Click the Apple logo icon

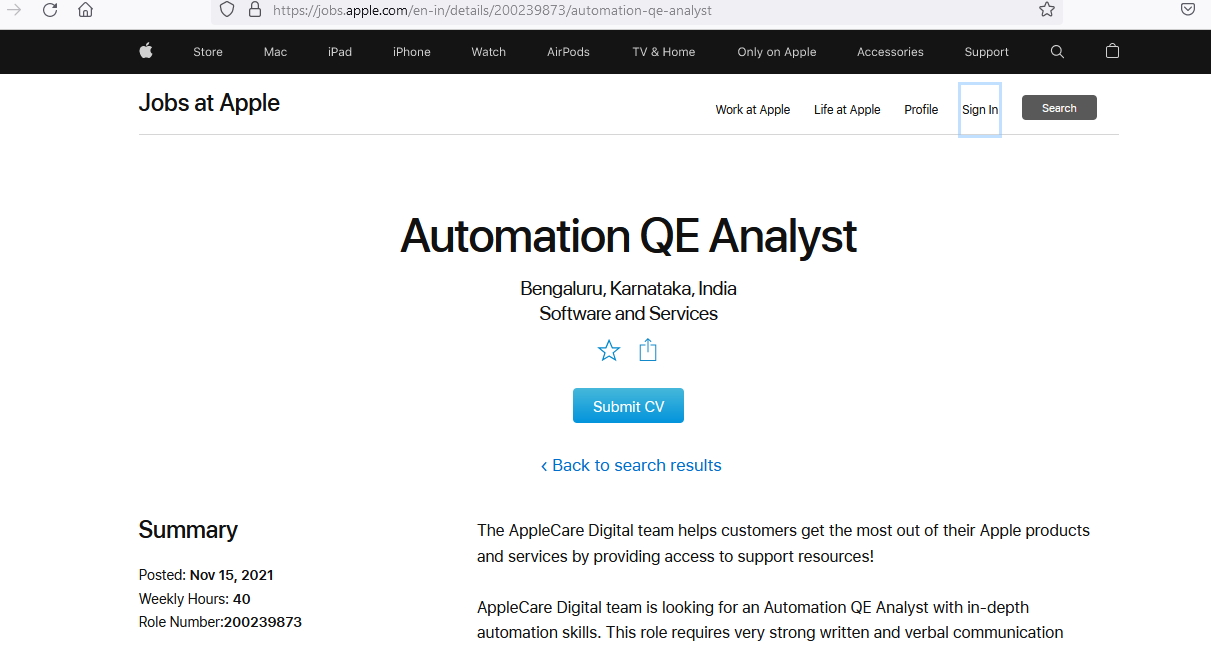coord(146,51)
